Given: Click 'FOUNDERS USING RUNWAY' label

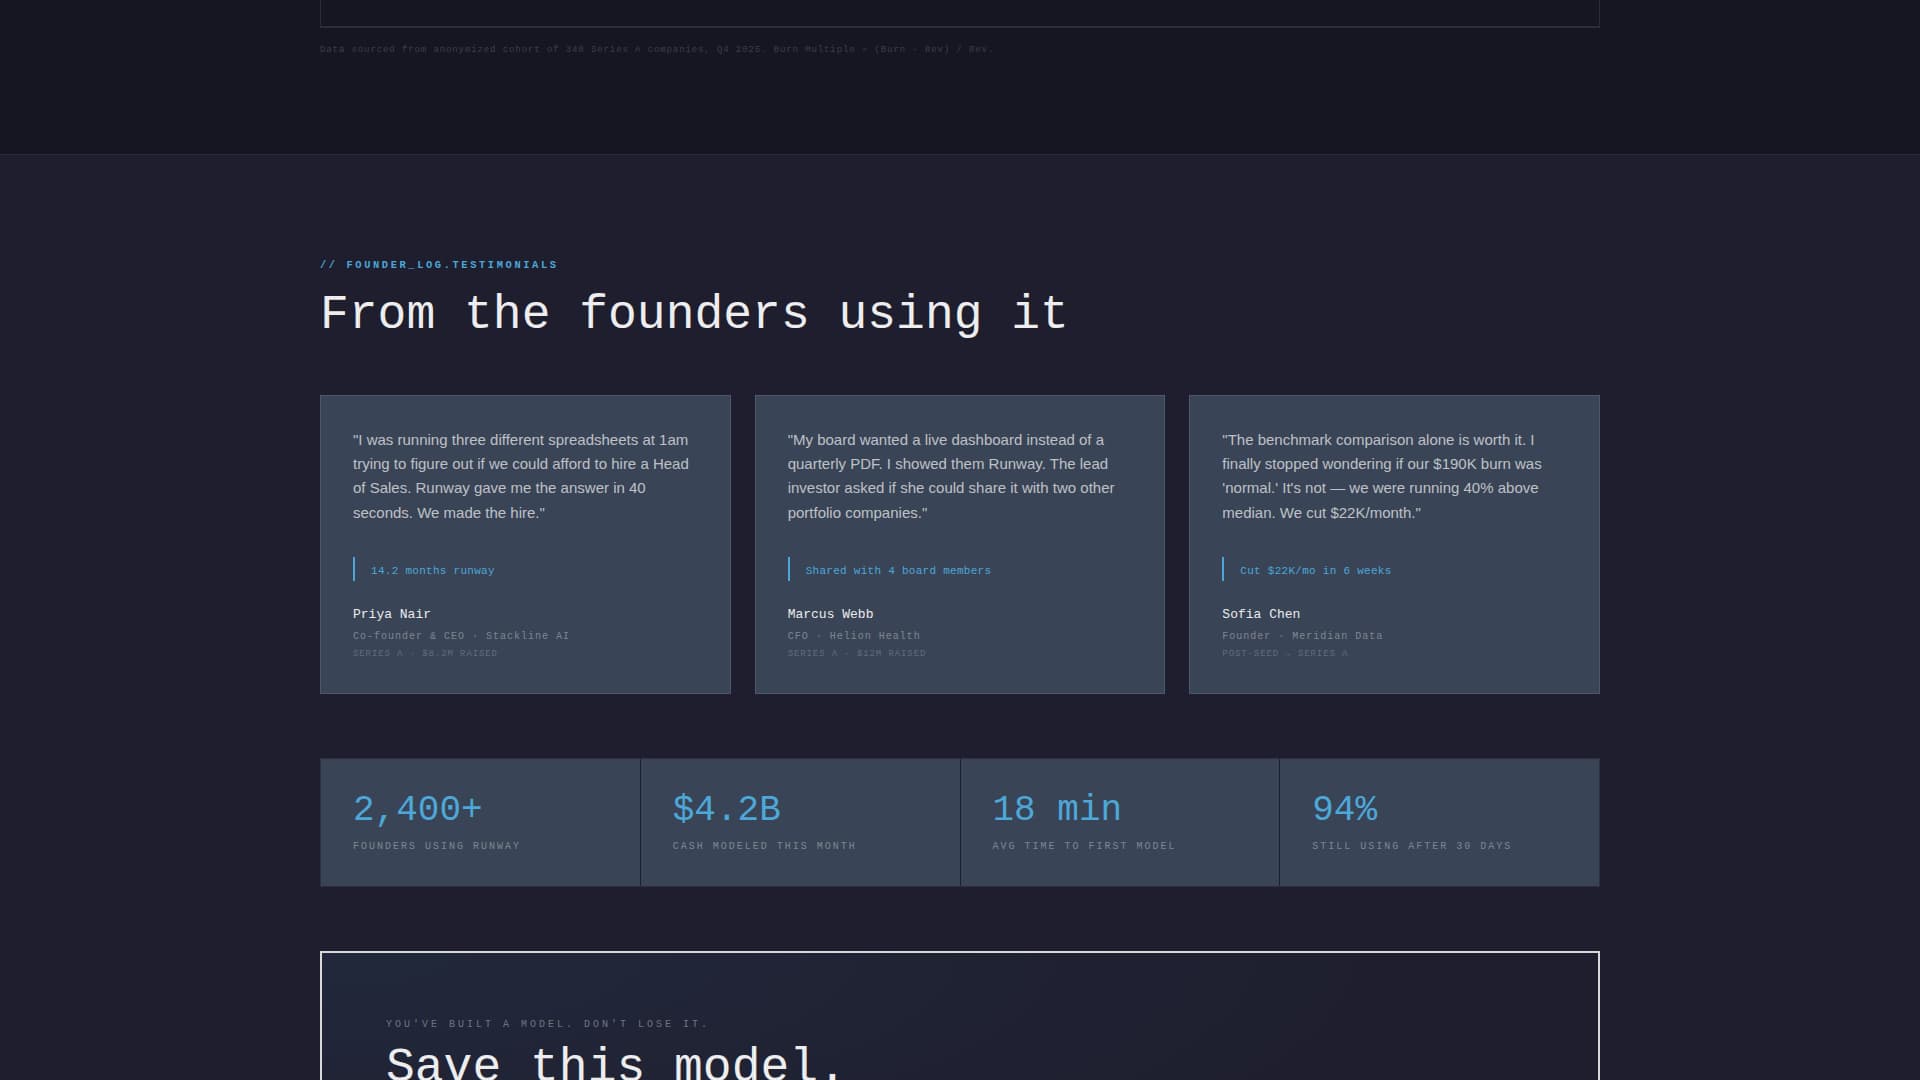Looking at the screenshot, I should [436, 846].
